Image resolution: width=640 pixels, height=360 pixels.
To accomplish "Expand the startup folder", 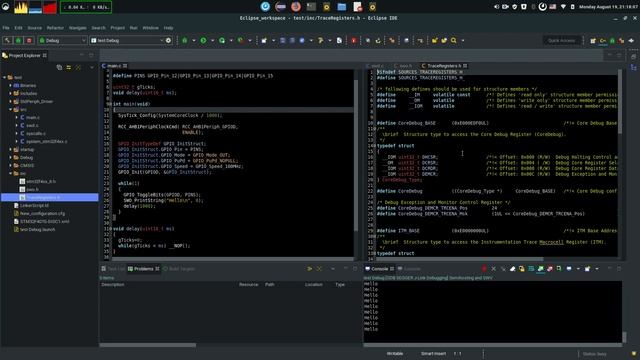I will pyautogui.click(x=11, y=149).
